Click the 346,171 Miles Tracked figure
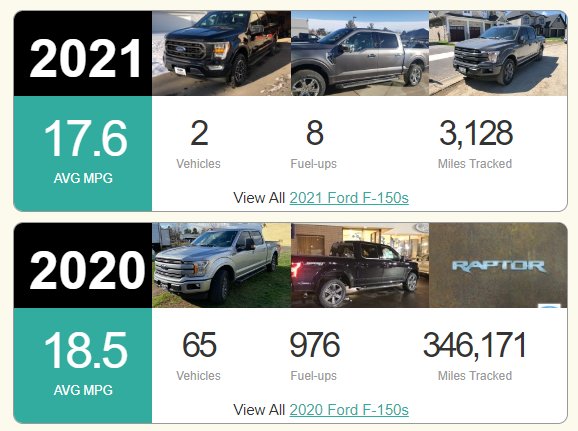The image size is (578, 431). click(x=475, y=356)
